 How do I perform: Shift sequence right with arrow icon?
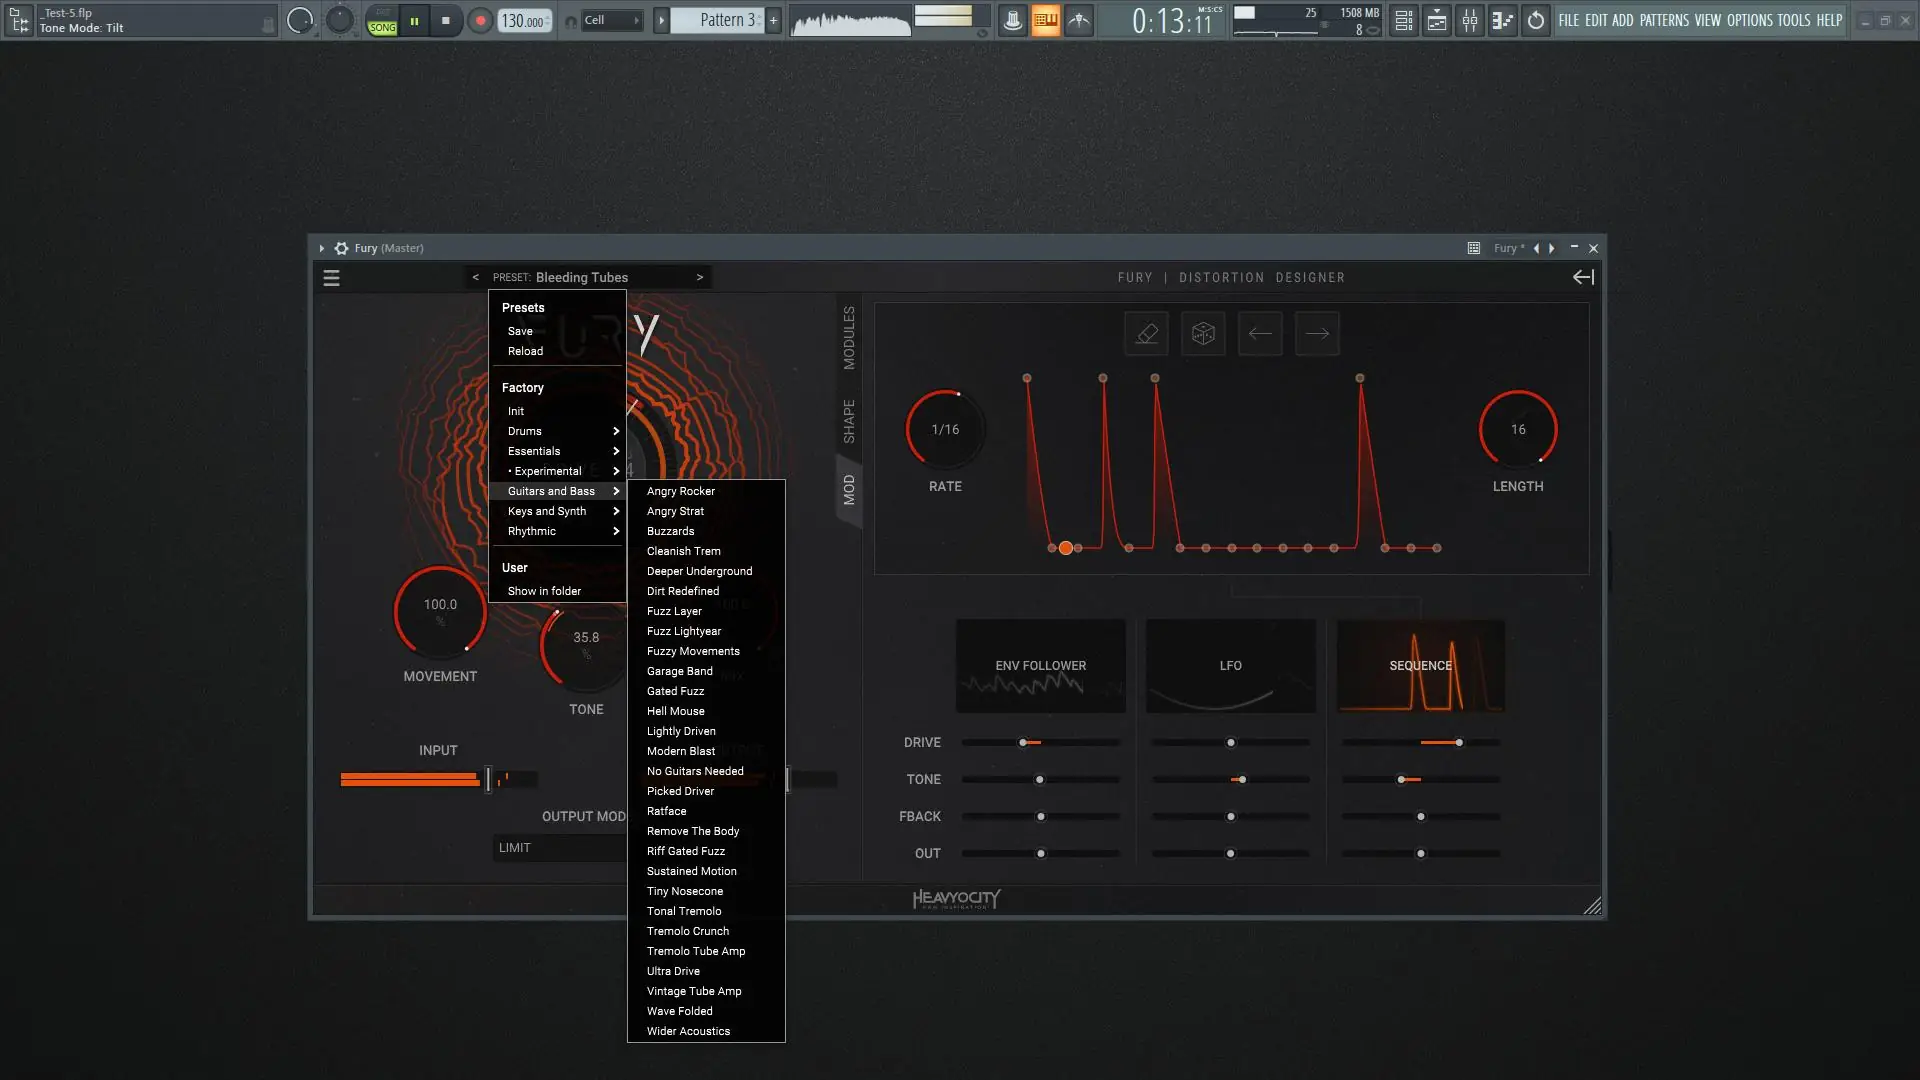1317,334
